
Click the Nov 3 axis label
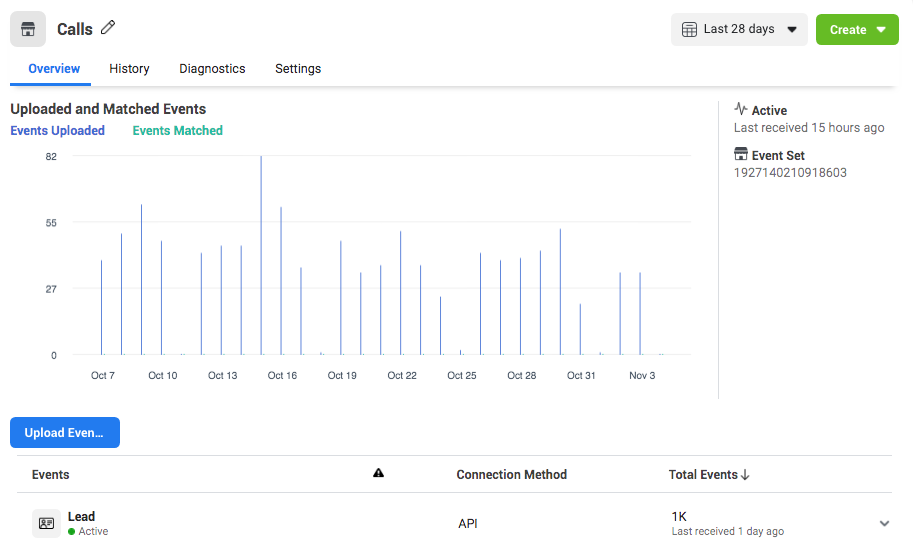[x=642, y=376]
